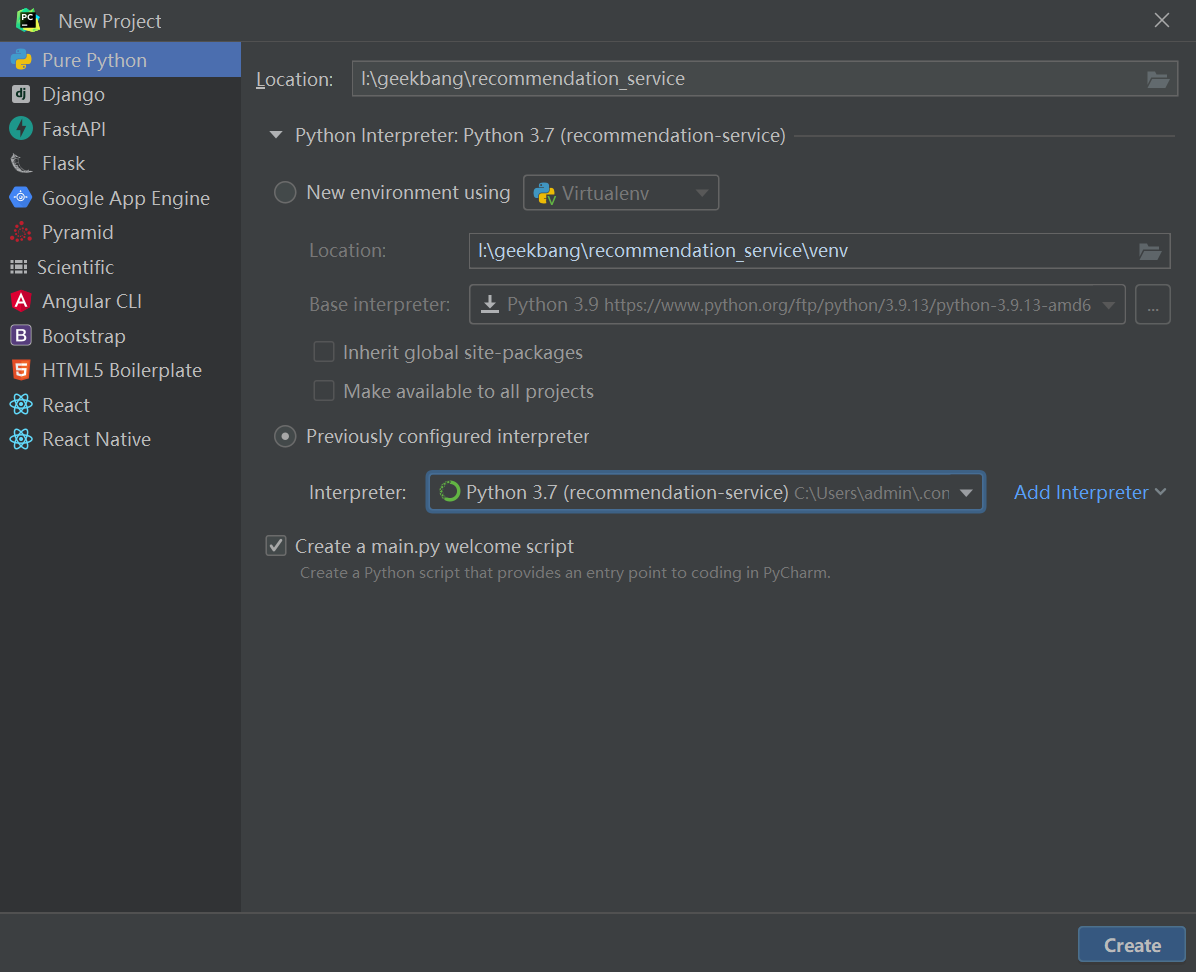Select the FastAPI icon in sidebar
Viewport: 1196px width, 972px height.
[x=20, y=129]
